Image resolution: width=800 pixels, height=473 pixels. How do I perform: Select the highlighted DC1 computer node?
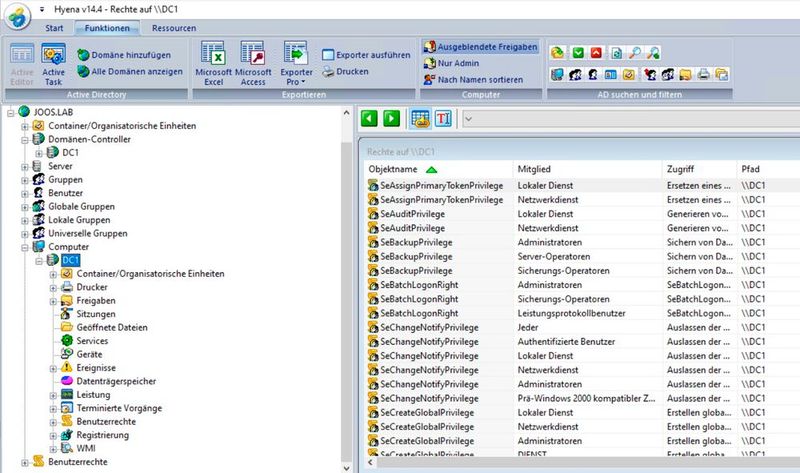[70, 260]
